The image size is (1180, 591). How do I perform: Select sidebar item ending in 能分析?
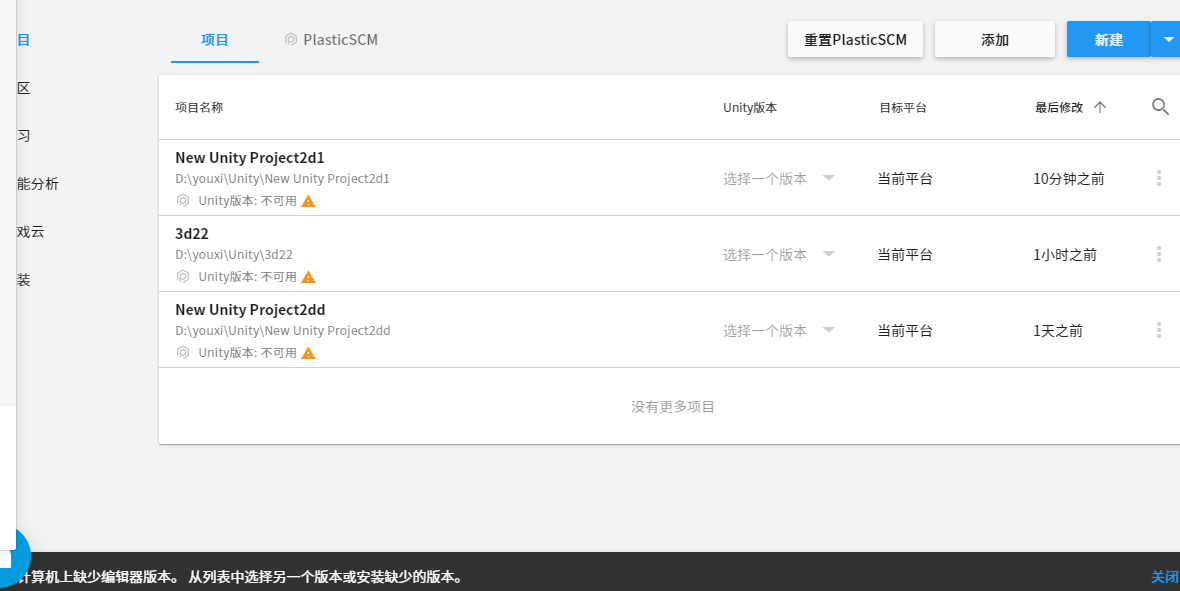tap(38, 184)
